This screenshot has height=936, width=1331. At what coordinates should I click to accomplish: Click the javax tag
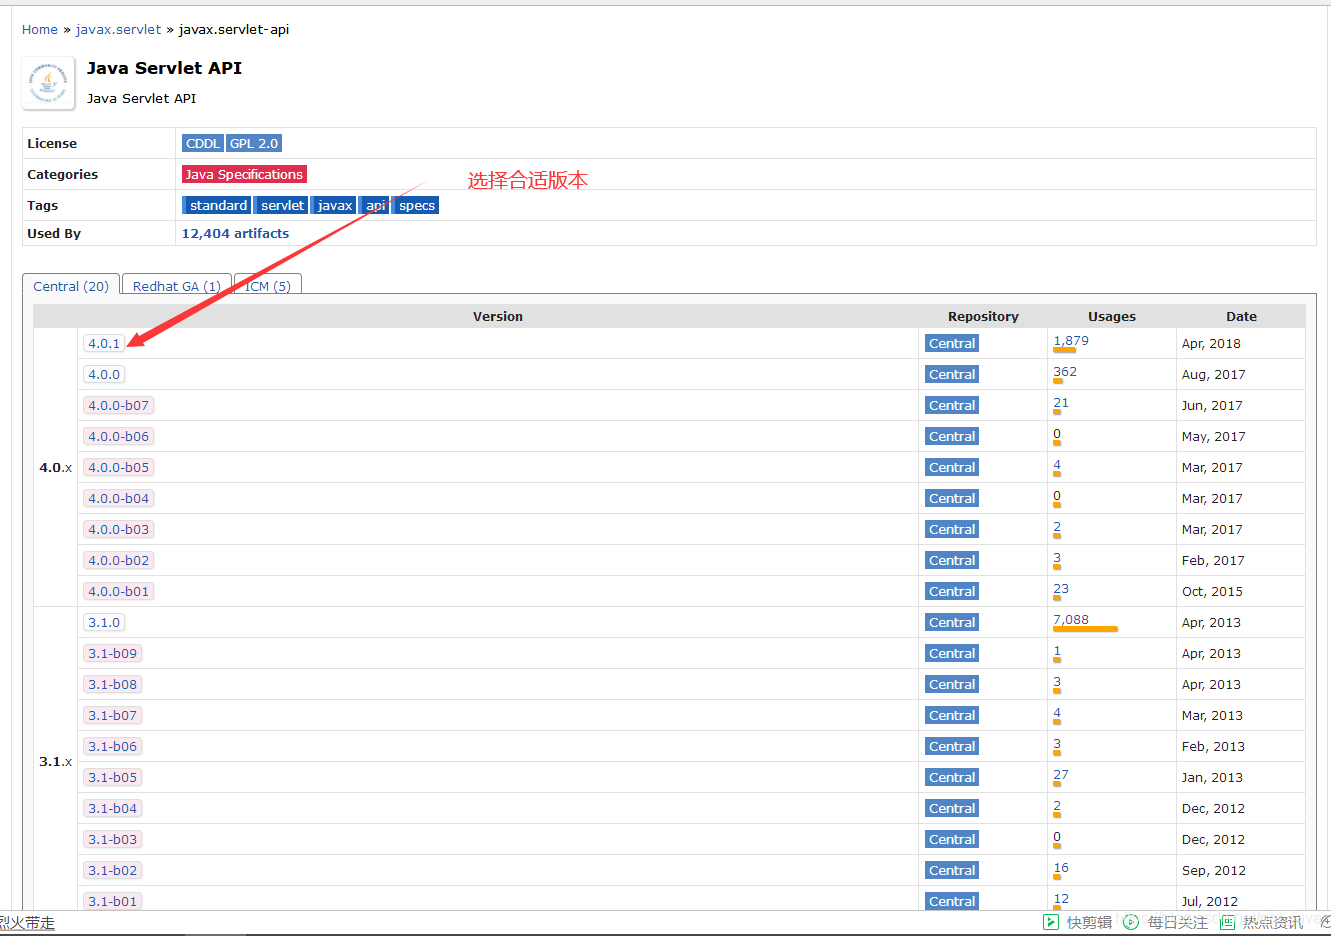coord(335,205)
